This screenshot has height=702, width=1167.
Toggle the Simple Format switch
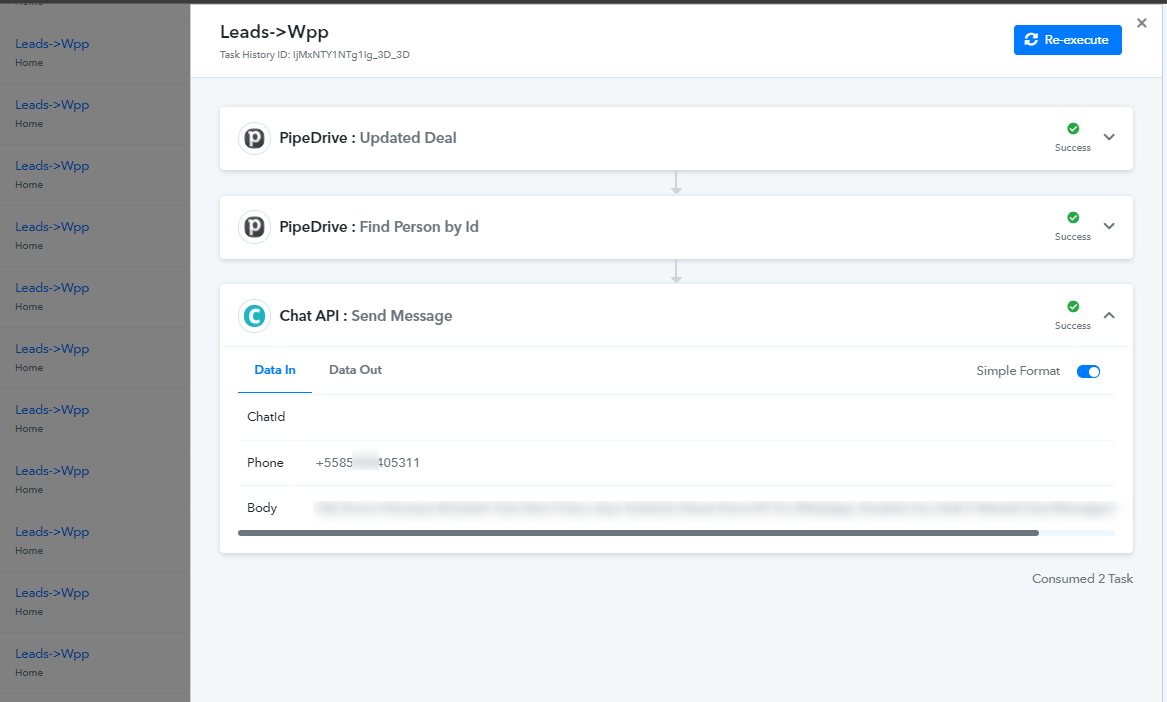click(1088, 371)
